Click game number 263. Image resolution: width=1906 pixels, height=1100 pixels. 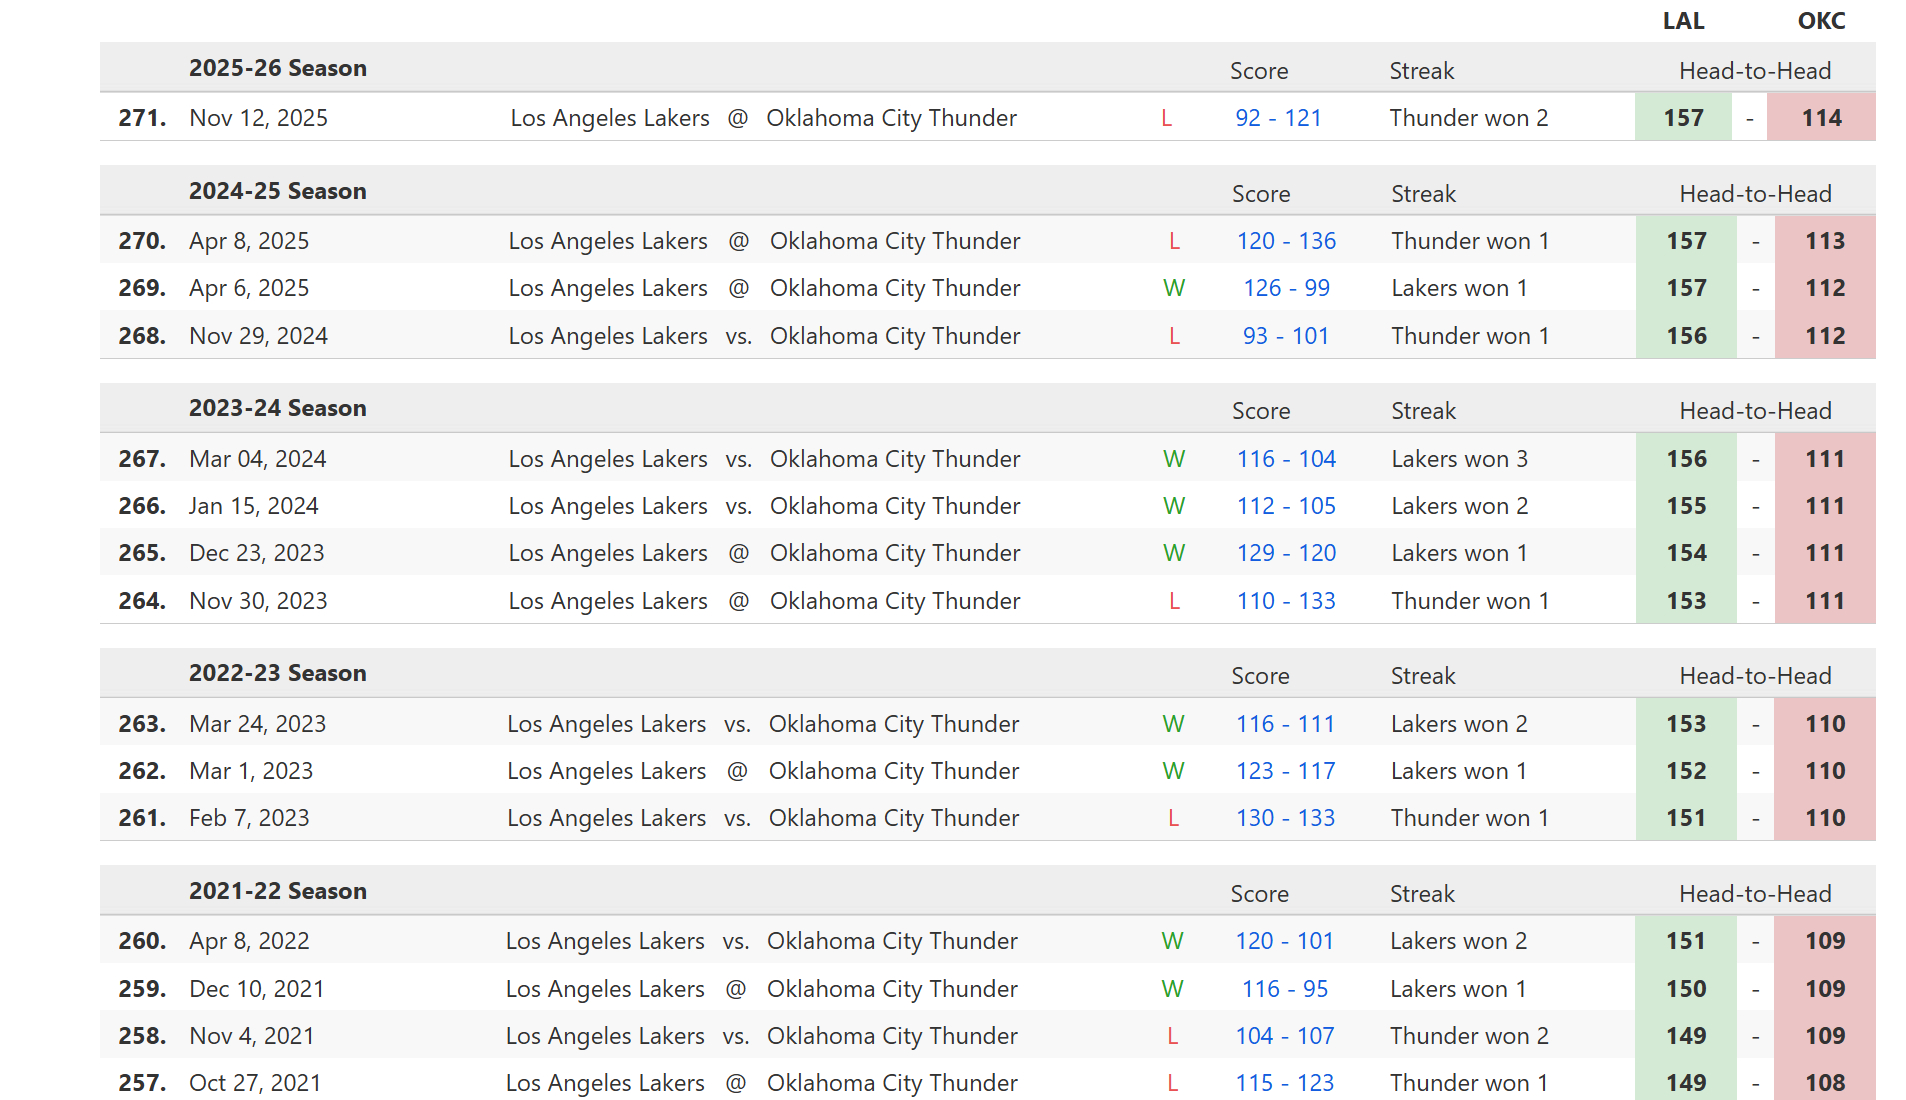point(142,724)
